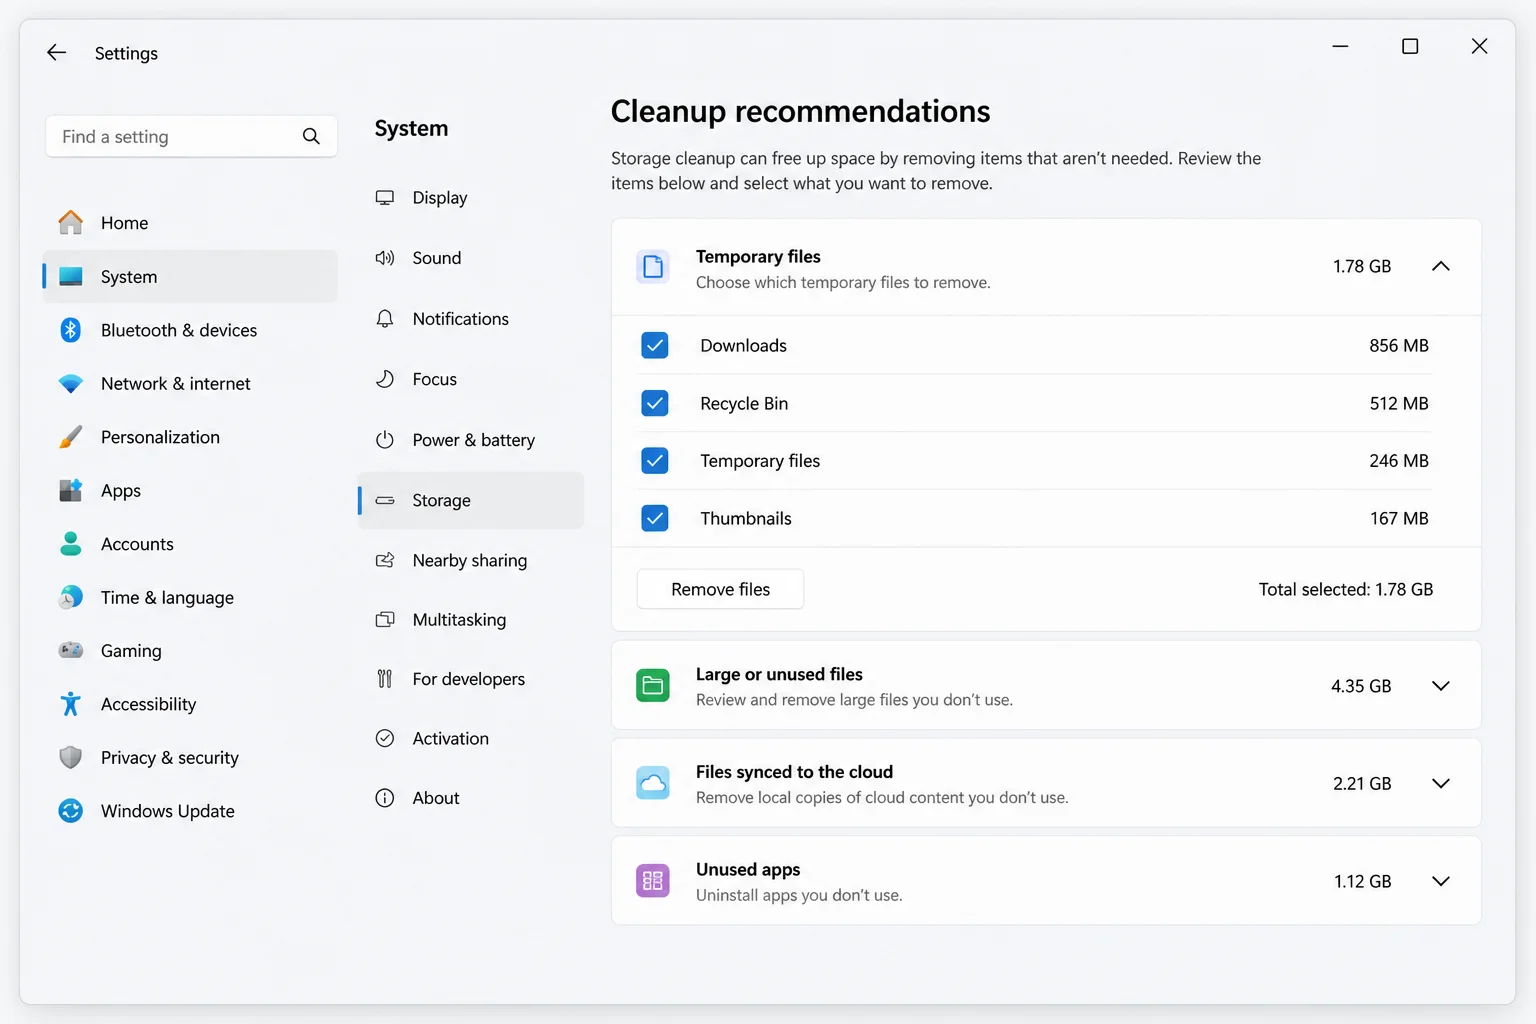This screenshot has height=1024, width=1536.
Task: Click the Gaming controller icon
Action: pyautogui.click(x=70, y=650)
